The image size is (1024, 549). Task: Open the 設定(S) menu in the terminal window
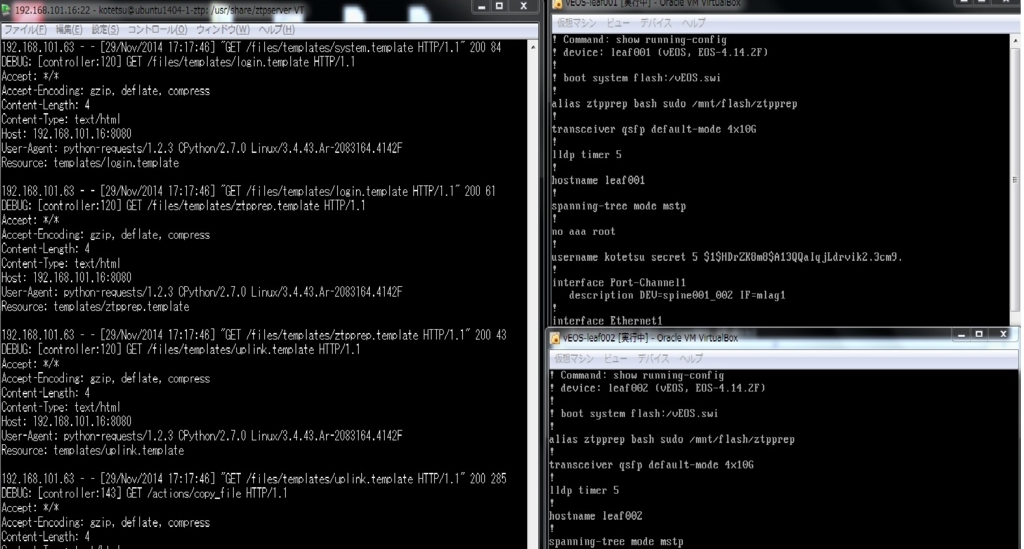pos(105,29)
